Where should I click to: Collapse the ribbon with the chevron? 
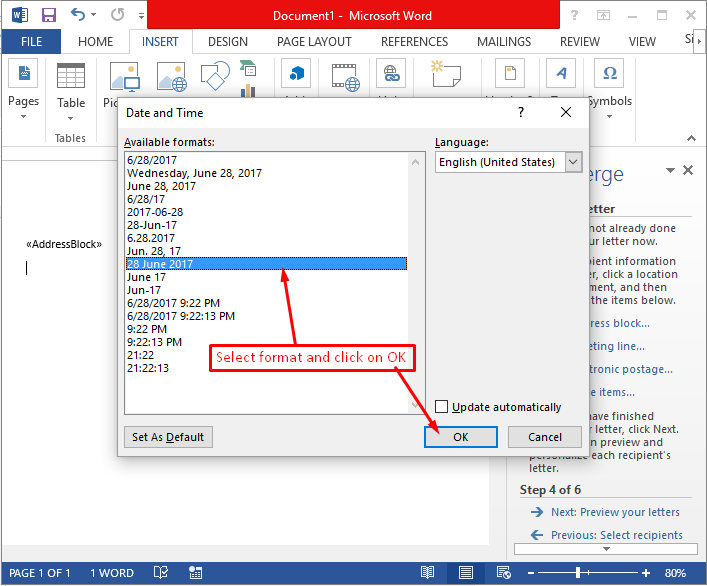click(x=691, y=138)
